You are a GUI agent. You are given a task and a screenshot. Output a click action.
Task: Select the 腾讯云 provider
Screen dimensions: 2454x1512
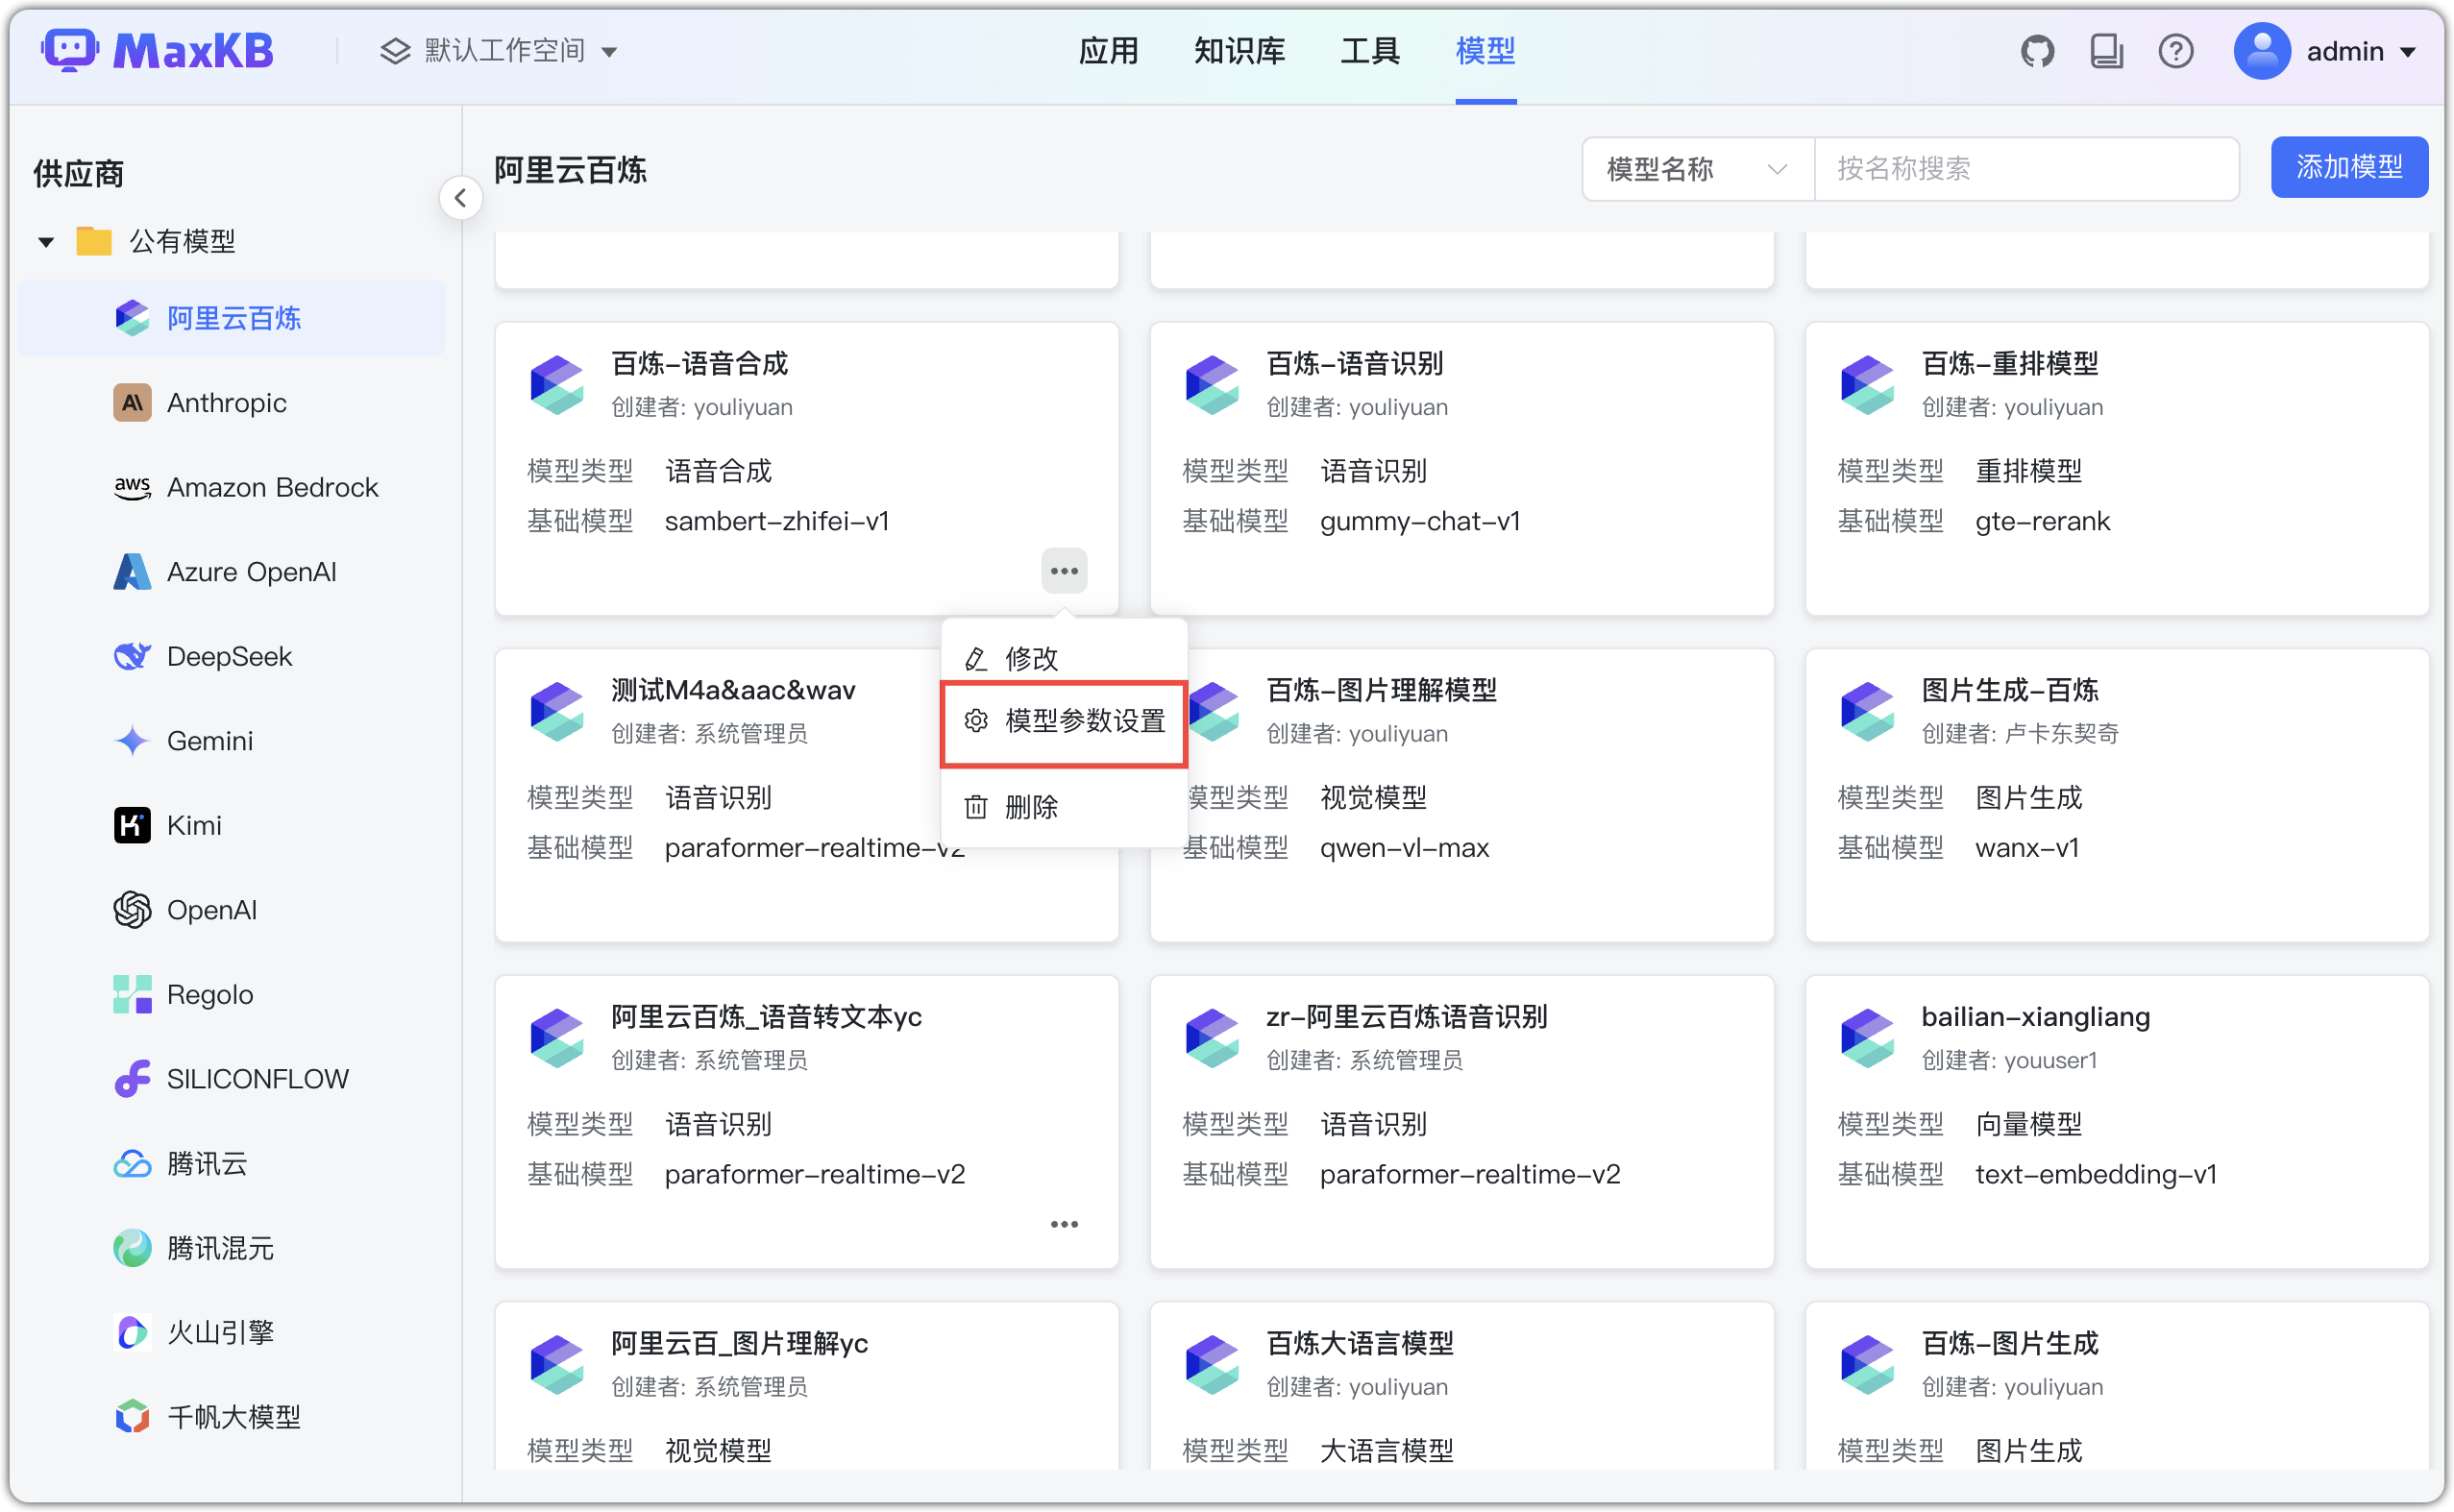point(231,1163)
